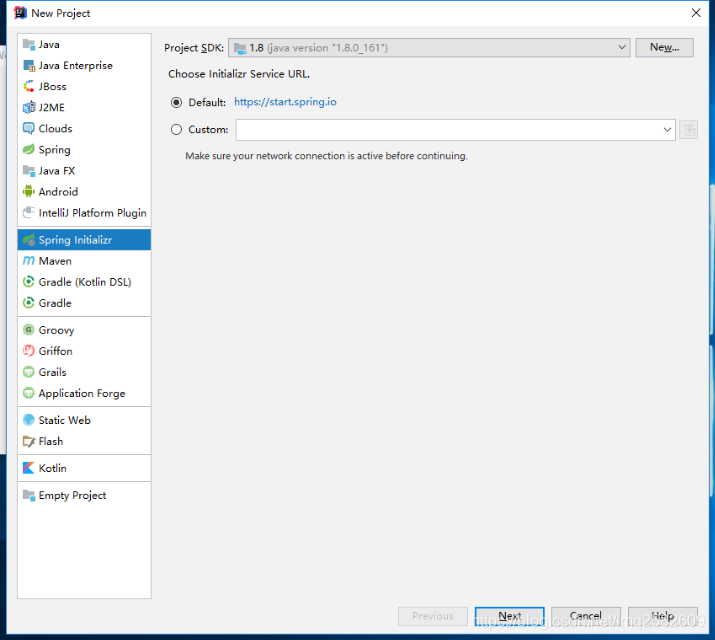Click the Griffon icon
The width and height of the screenshot is (715, 640).
tap(29, 351)
